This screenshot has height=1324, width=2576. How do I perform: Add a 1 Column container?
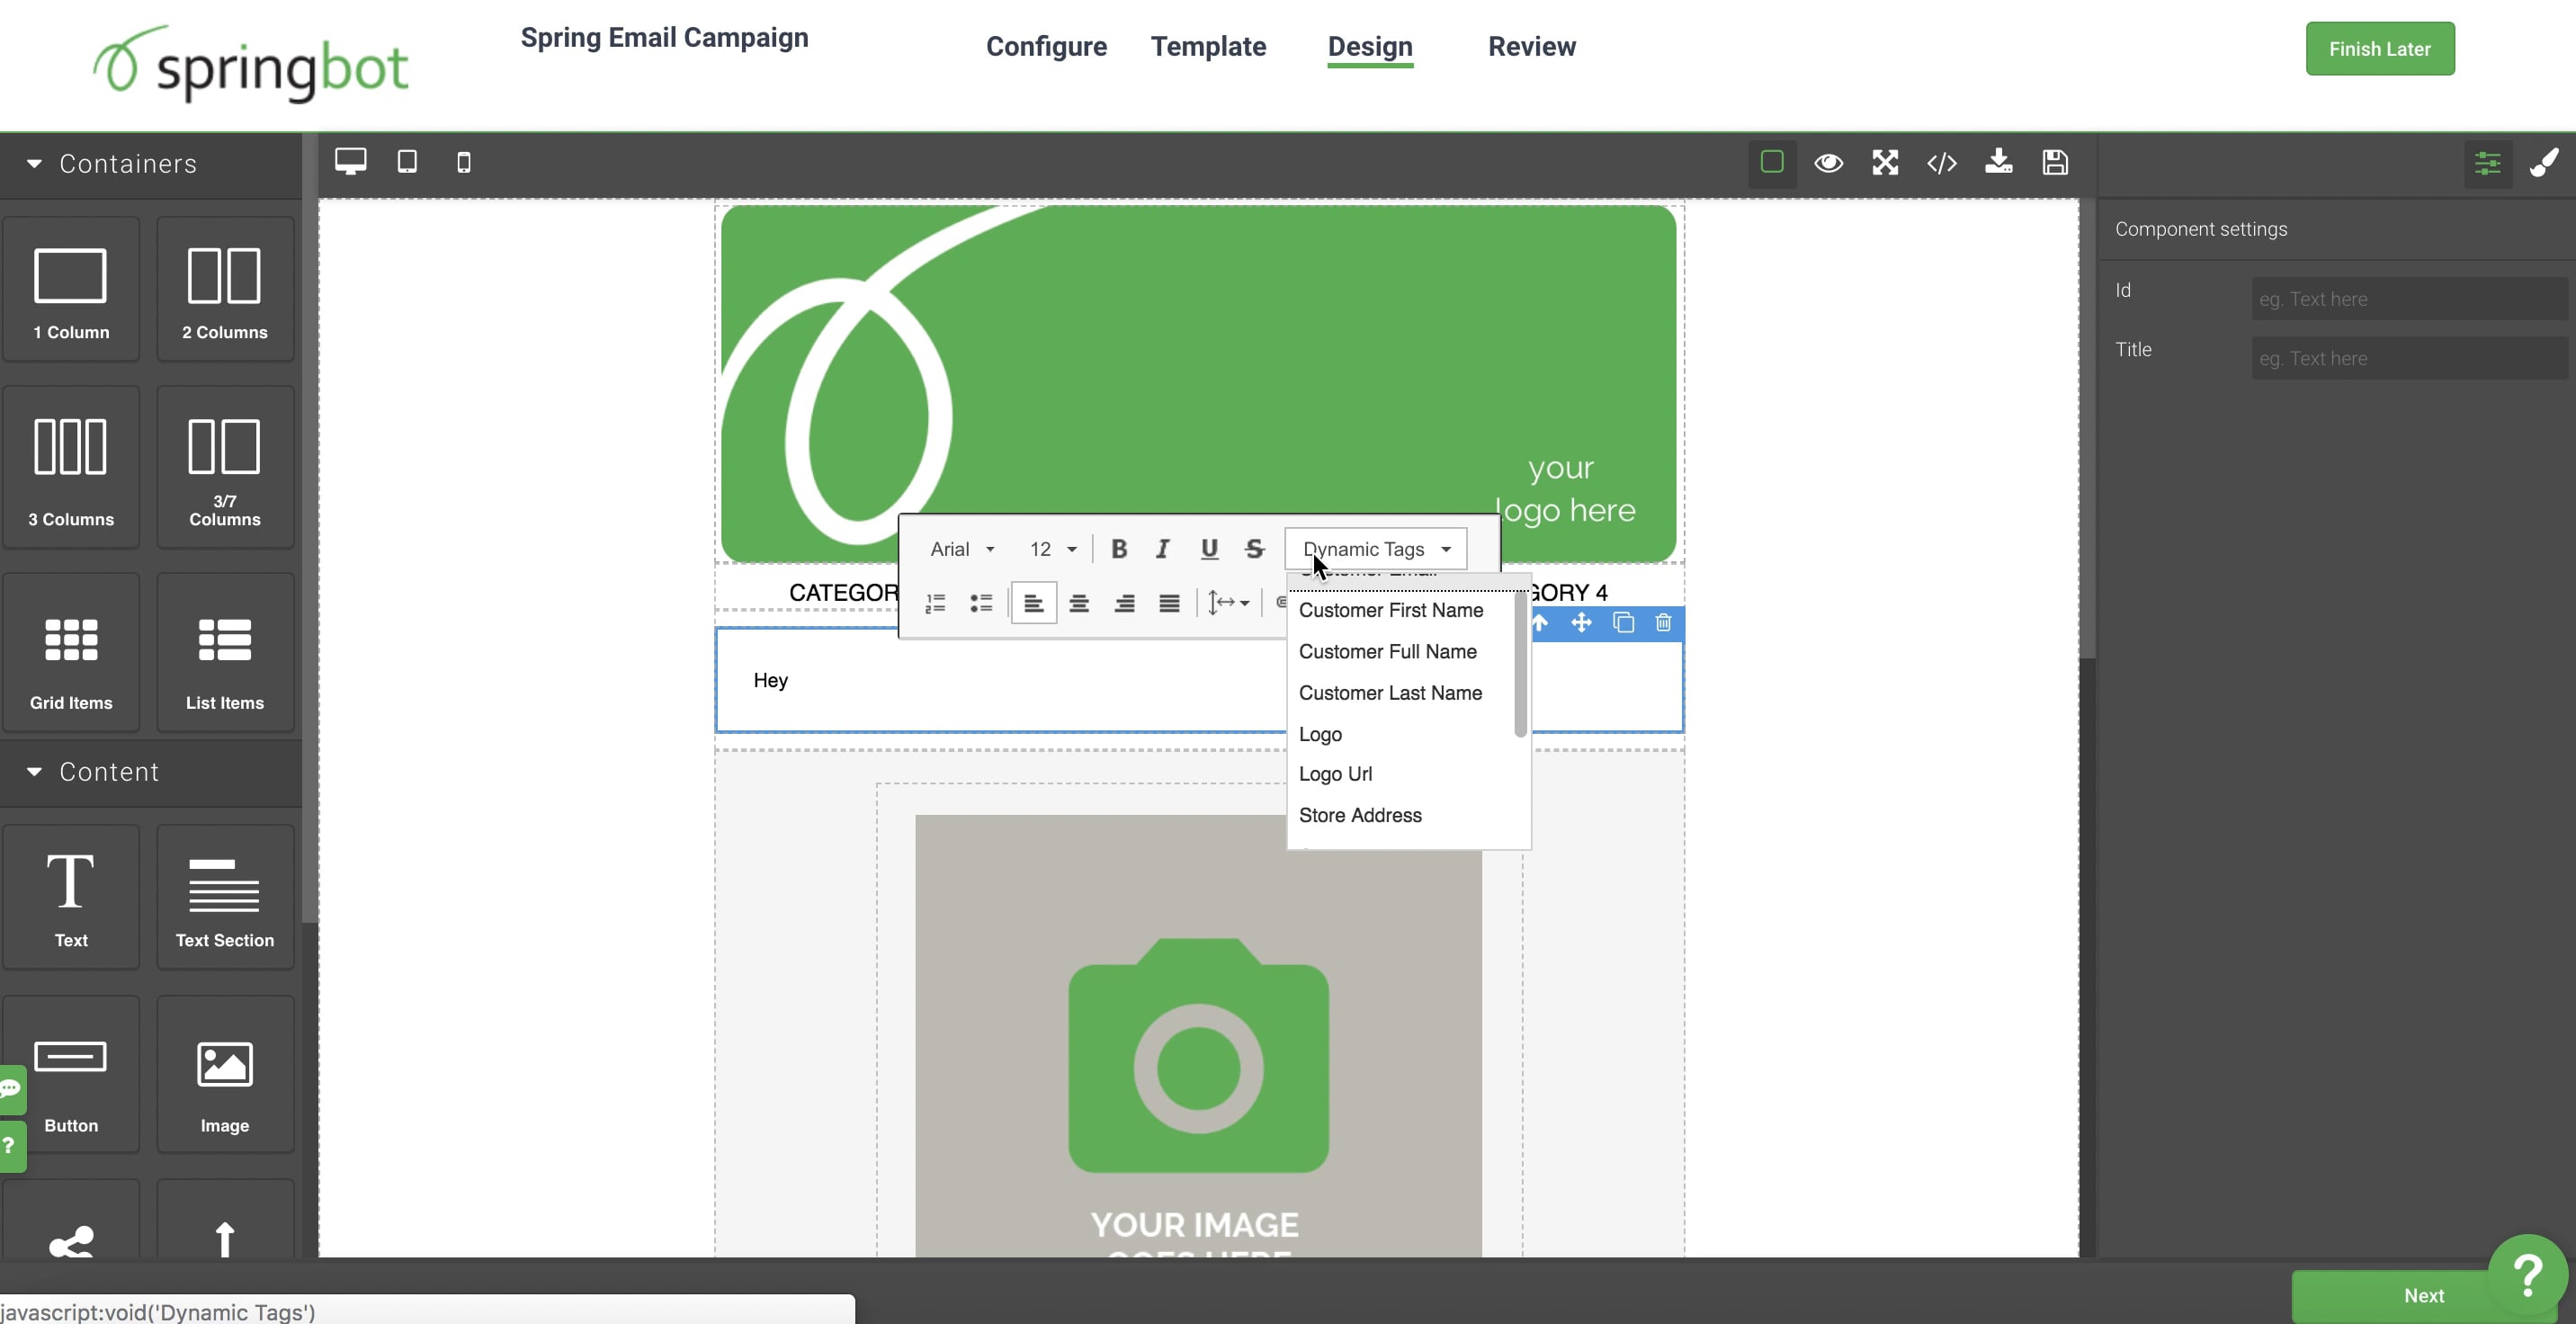pyautogui.click(x=71, y=289)
